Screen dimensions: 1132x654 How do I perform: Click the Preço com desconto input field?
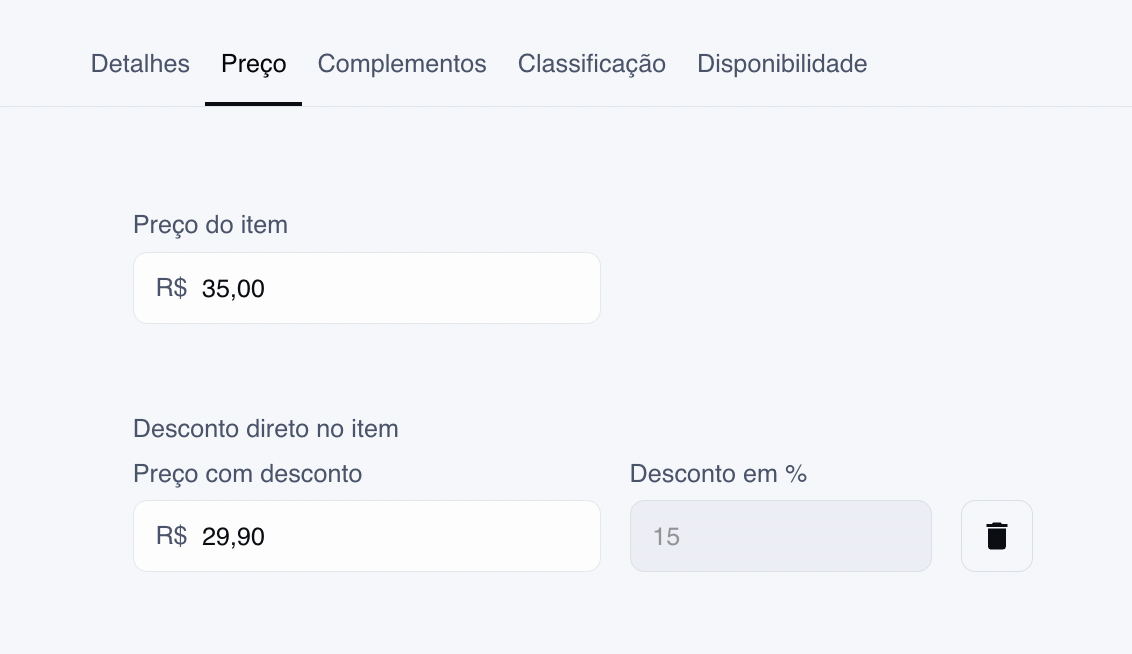click(367, 536)
